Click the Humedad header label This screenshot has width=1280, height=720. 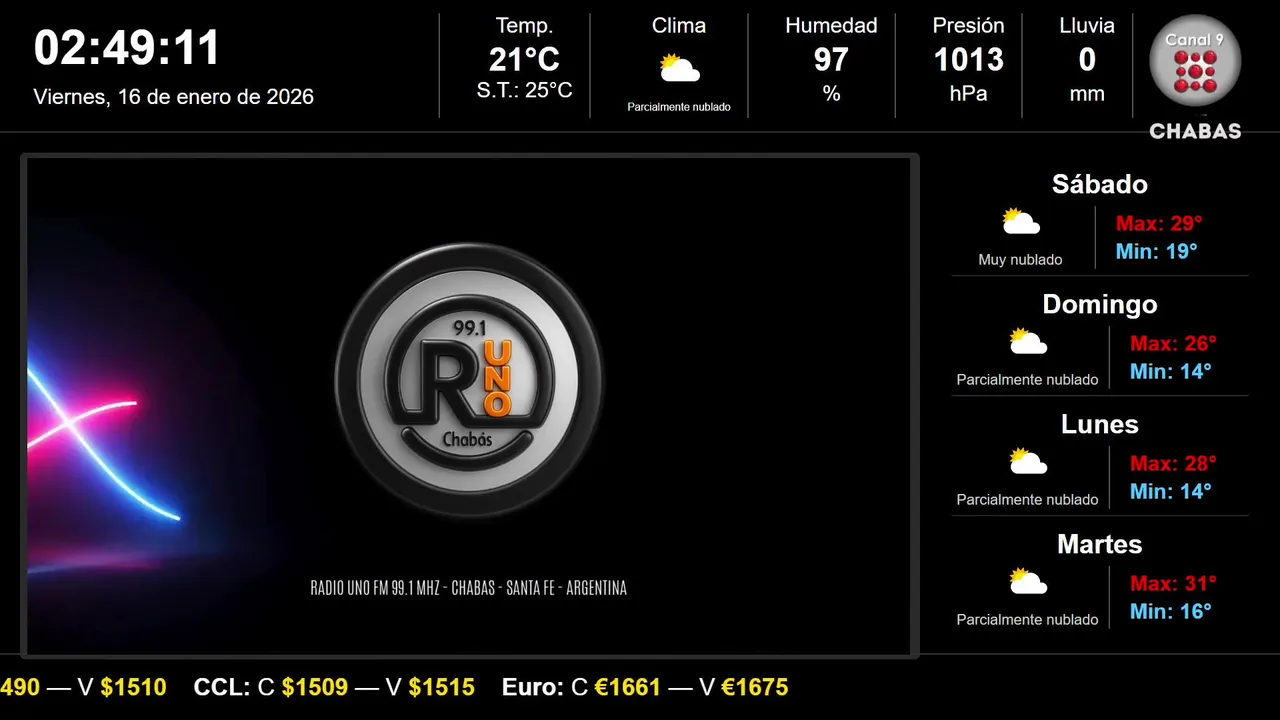tap(831, 26)
